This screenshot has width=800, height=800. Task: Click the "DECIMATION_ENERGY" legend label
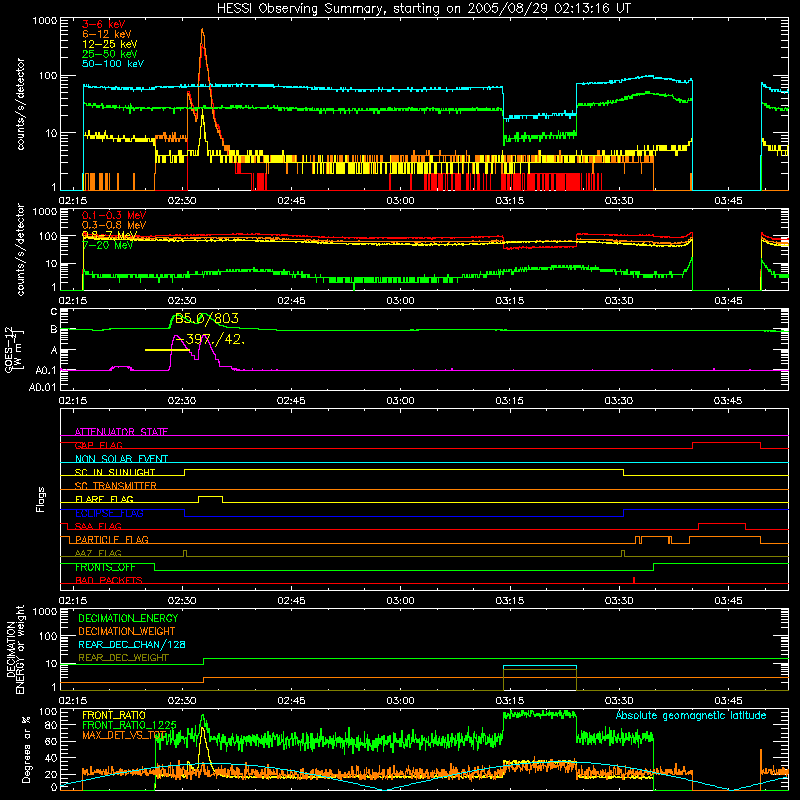(x=128, y=618)
